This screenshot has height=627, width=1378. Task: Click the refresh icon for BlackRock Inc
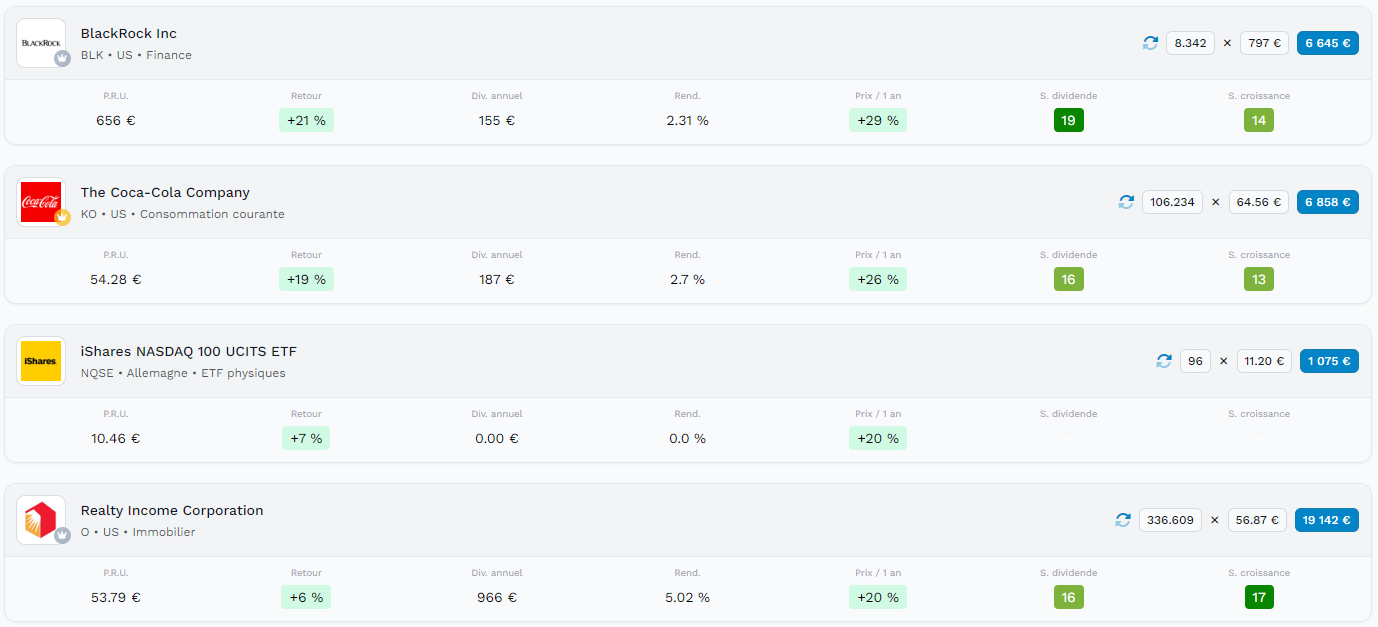coord(1151,43)
